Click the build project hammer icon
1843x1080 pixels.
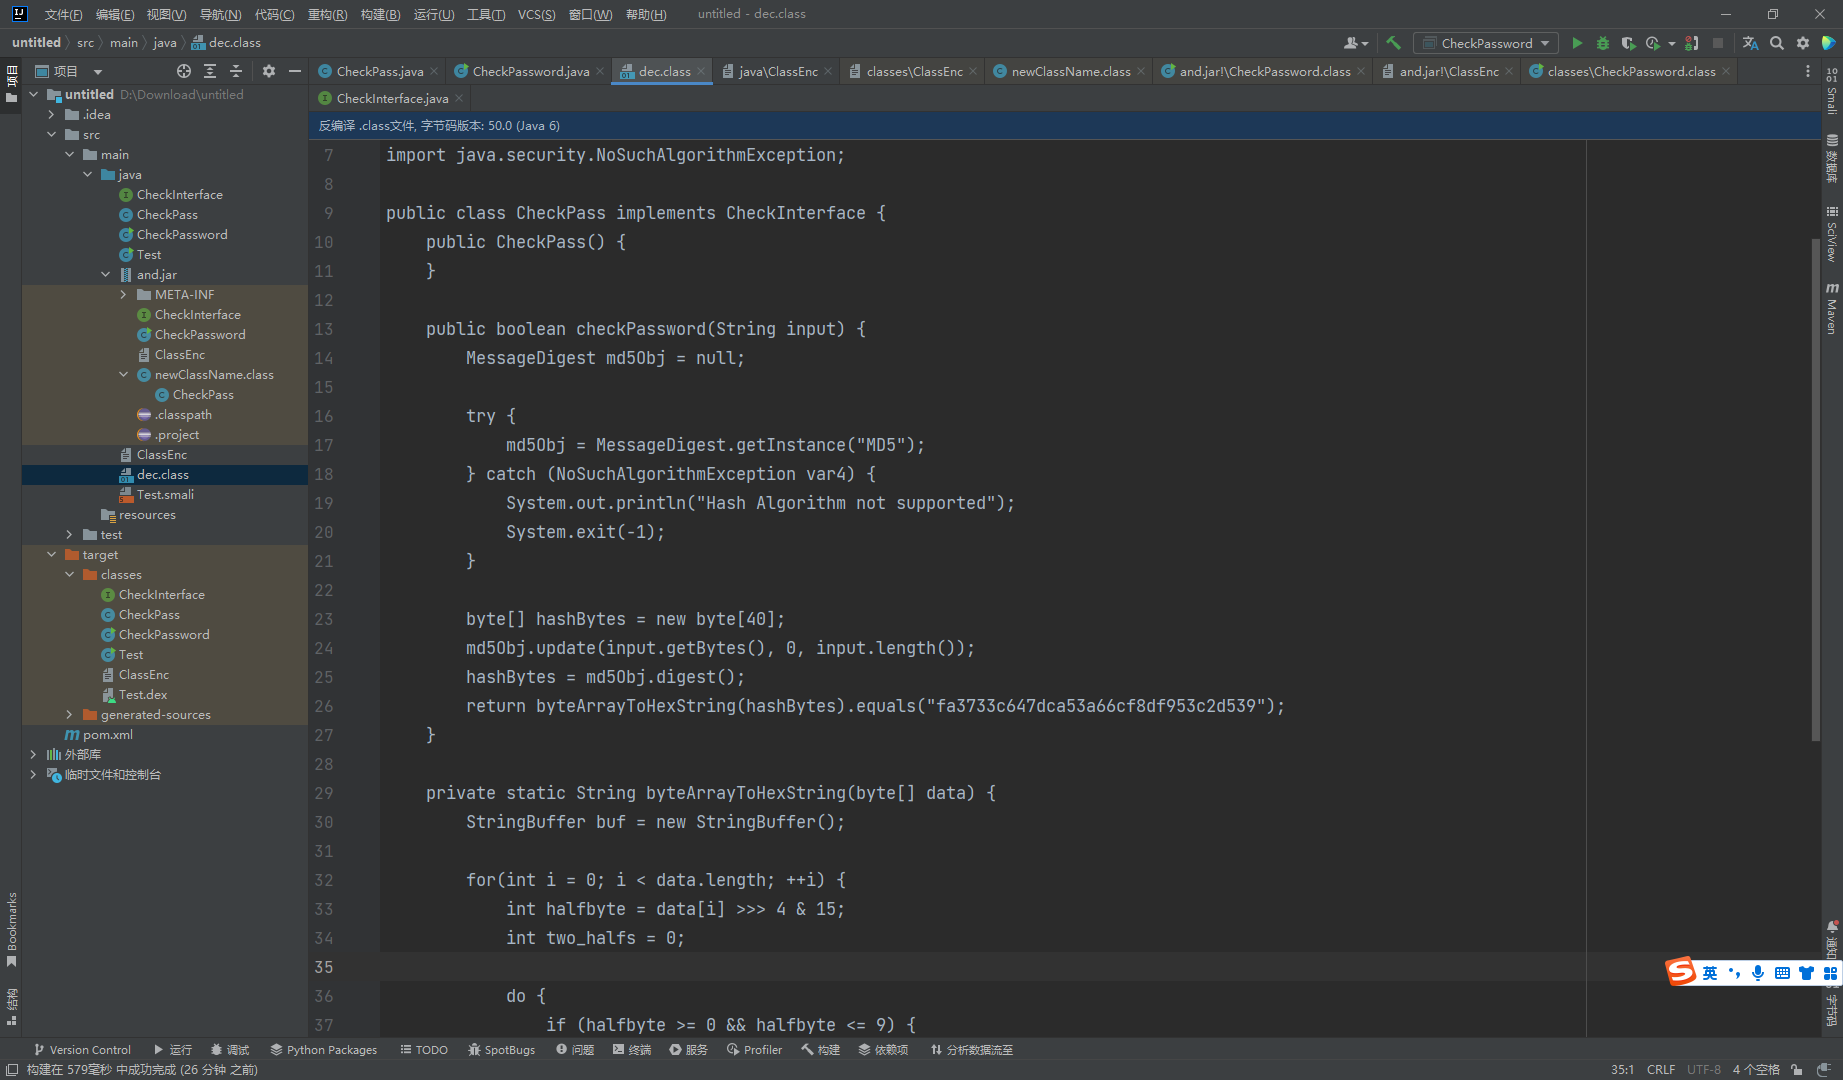[x=1393, y=43]
